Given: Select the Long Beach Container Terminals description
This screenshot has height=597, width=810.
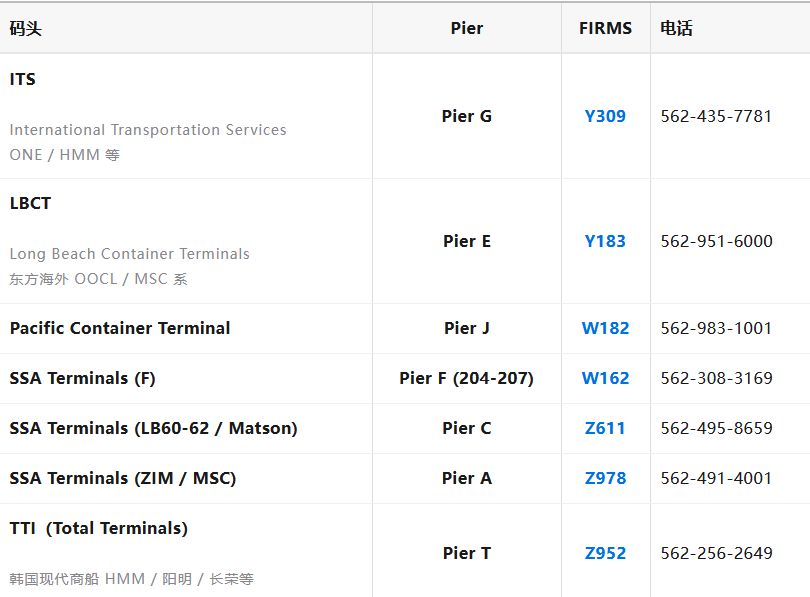Looking at the screenshot, I should tap(130, 254).
